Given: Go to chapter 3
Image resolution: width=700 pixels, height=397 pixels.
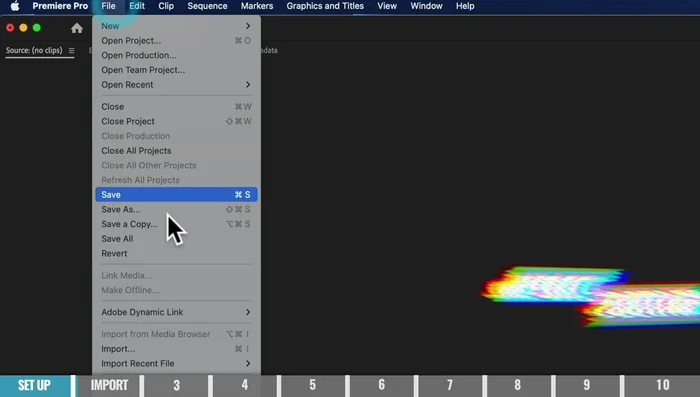Looking at the screenshot, I should point(176,385).
